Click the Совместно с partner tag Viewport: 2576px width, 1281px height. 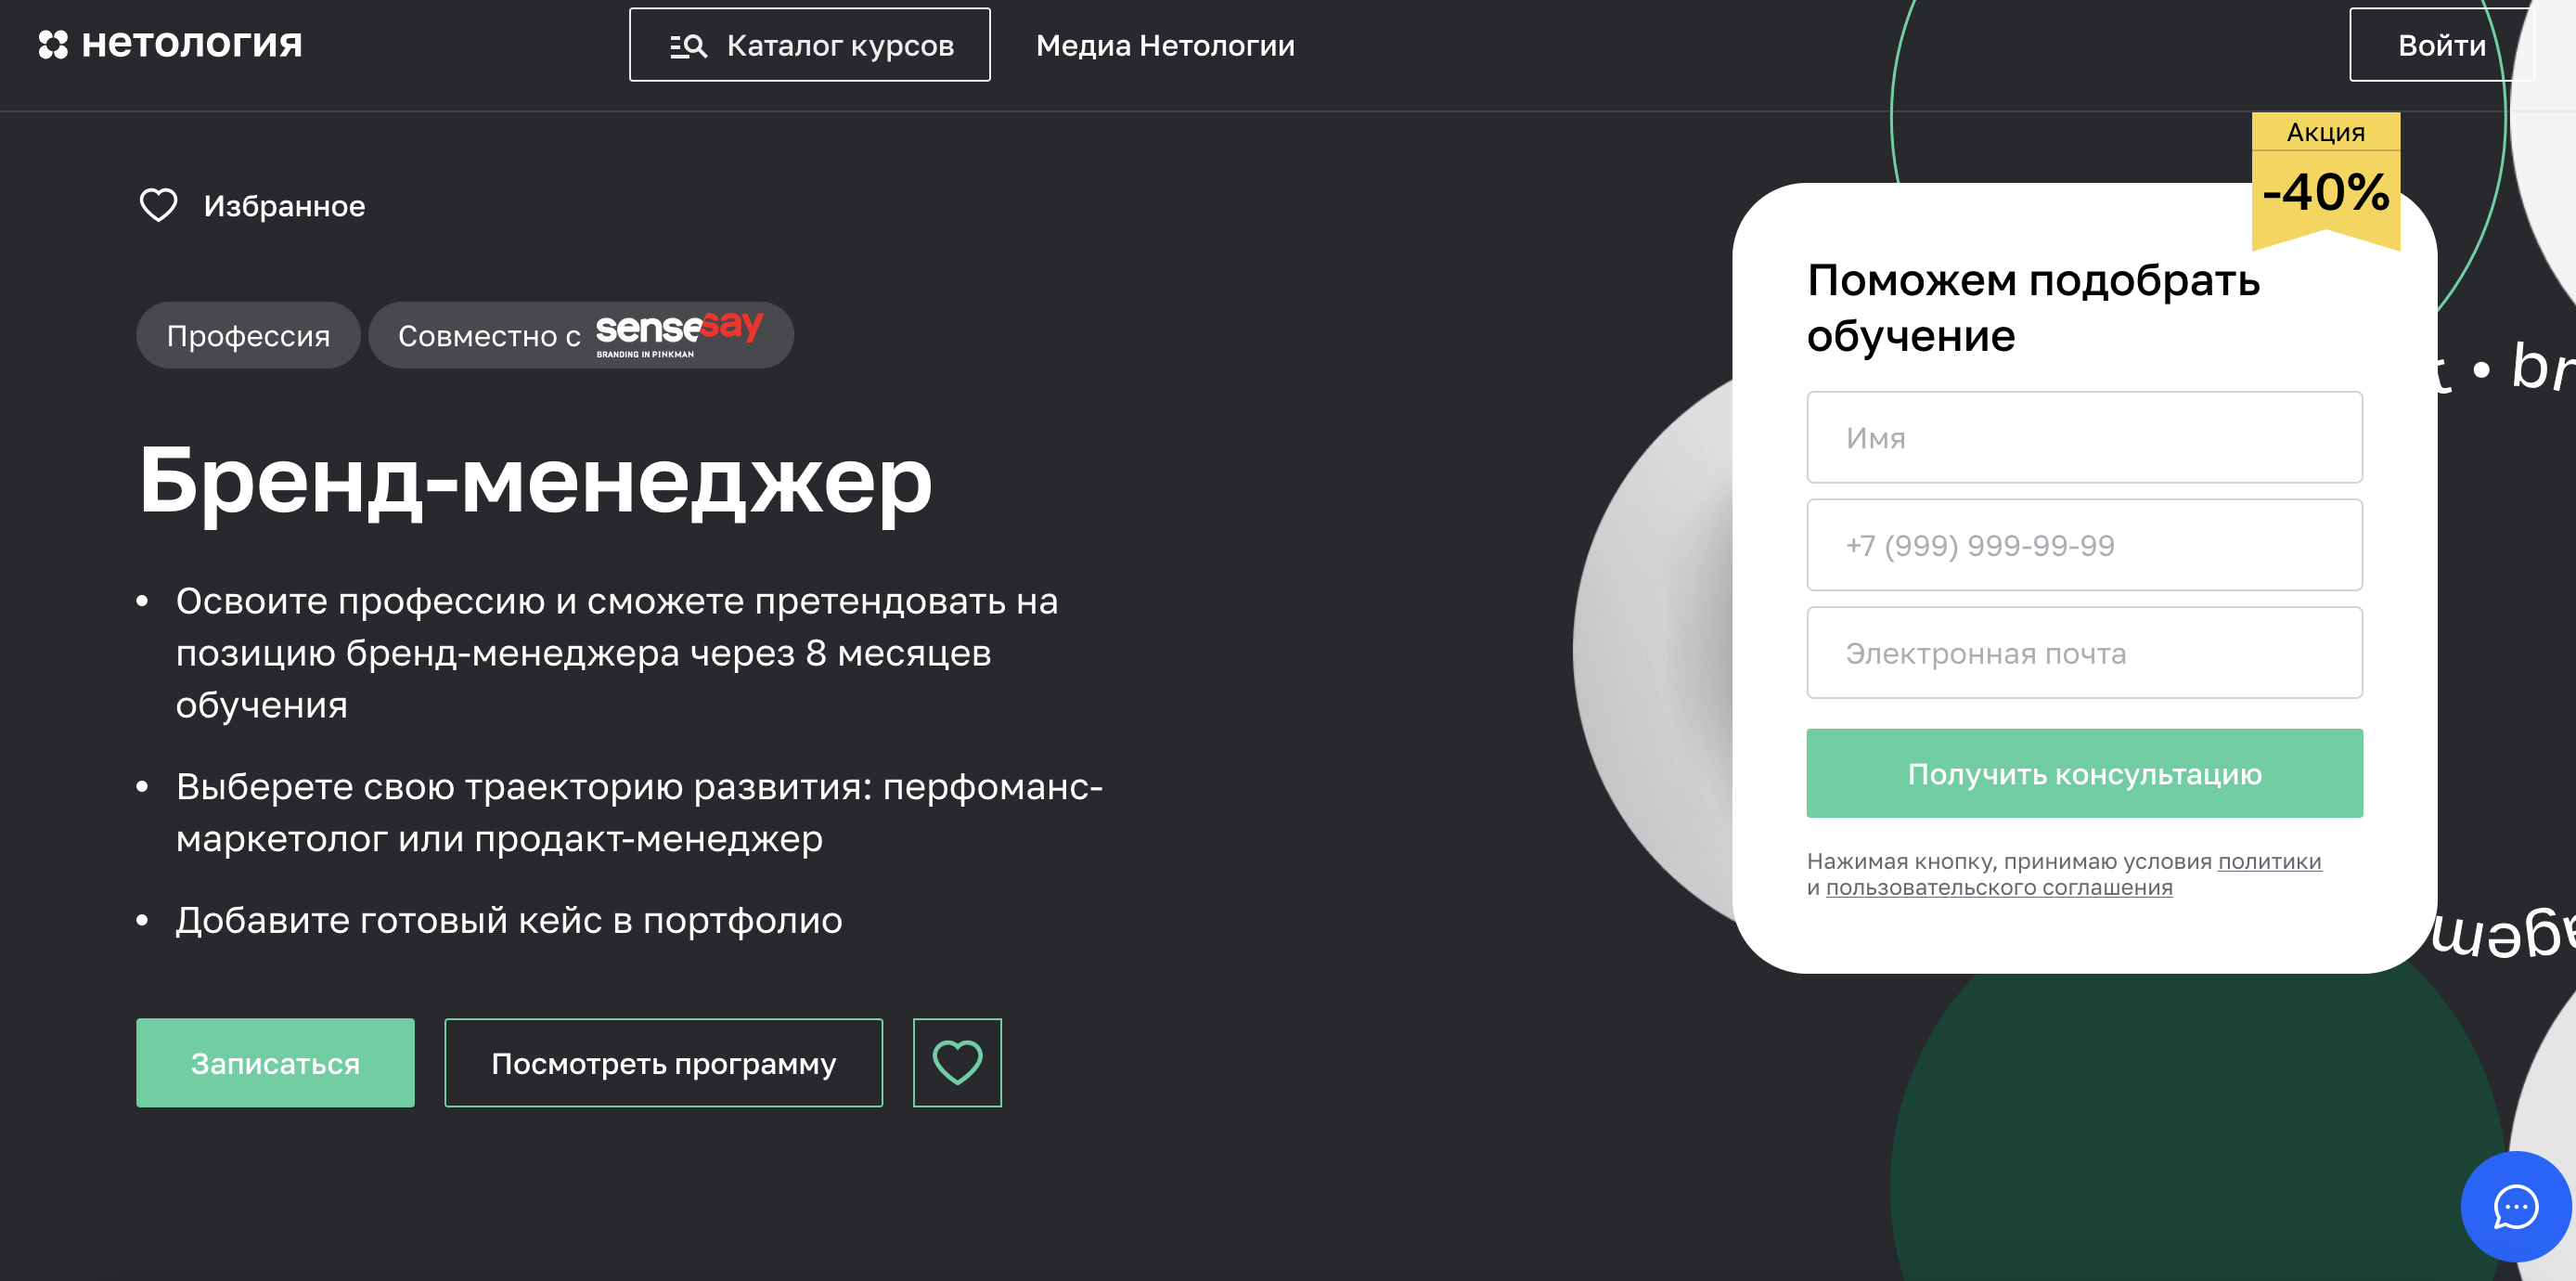coord(581,335)
